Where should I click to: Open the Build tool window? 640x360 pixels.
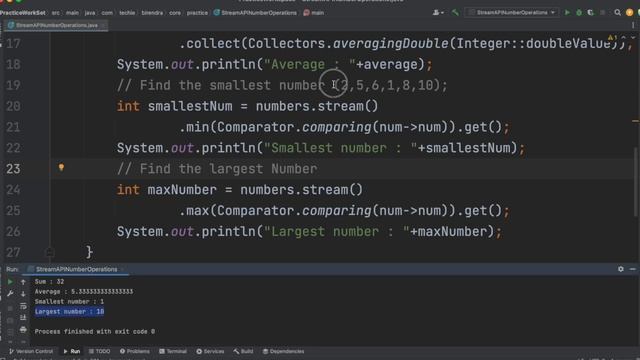point(243,351)
